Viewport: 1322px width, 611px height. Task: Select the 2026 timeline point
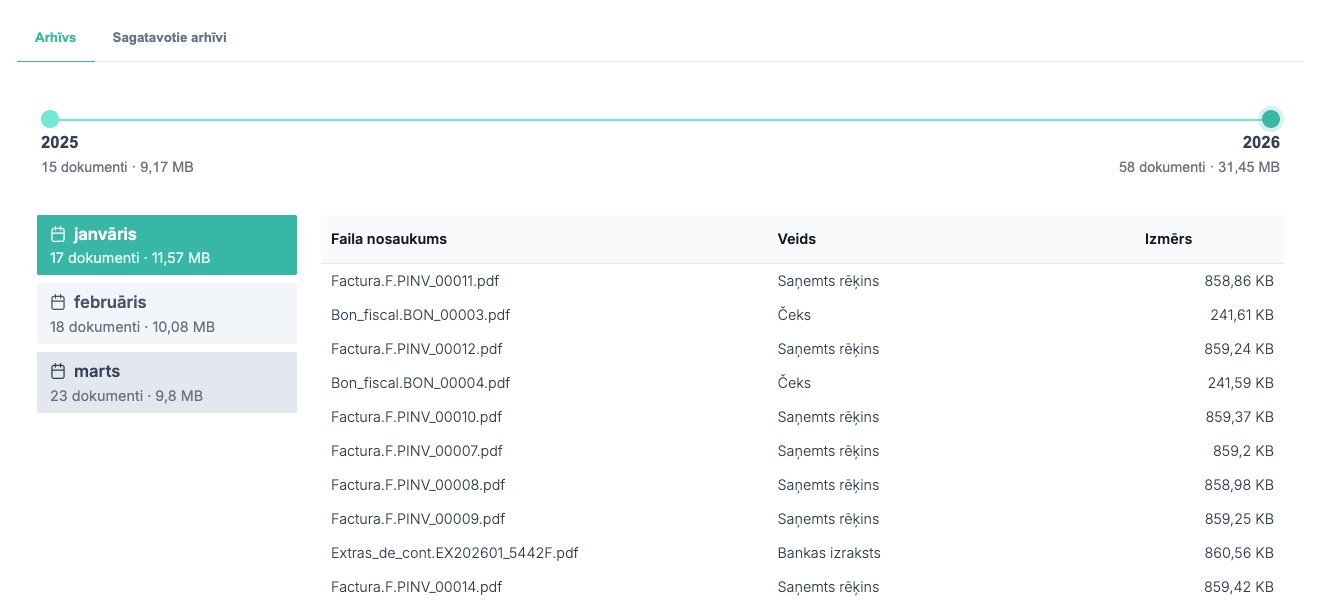click(1270, 119)
